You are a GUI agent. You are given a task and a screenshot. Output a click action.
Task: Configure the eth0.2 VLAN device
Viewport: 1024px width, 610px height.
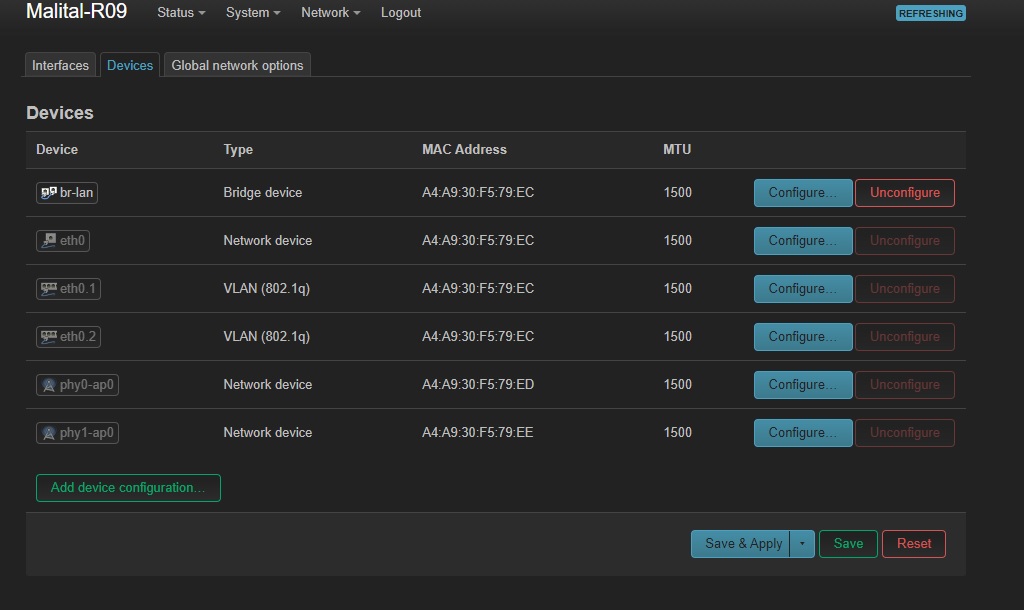tap(803, 336)
